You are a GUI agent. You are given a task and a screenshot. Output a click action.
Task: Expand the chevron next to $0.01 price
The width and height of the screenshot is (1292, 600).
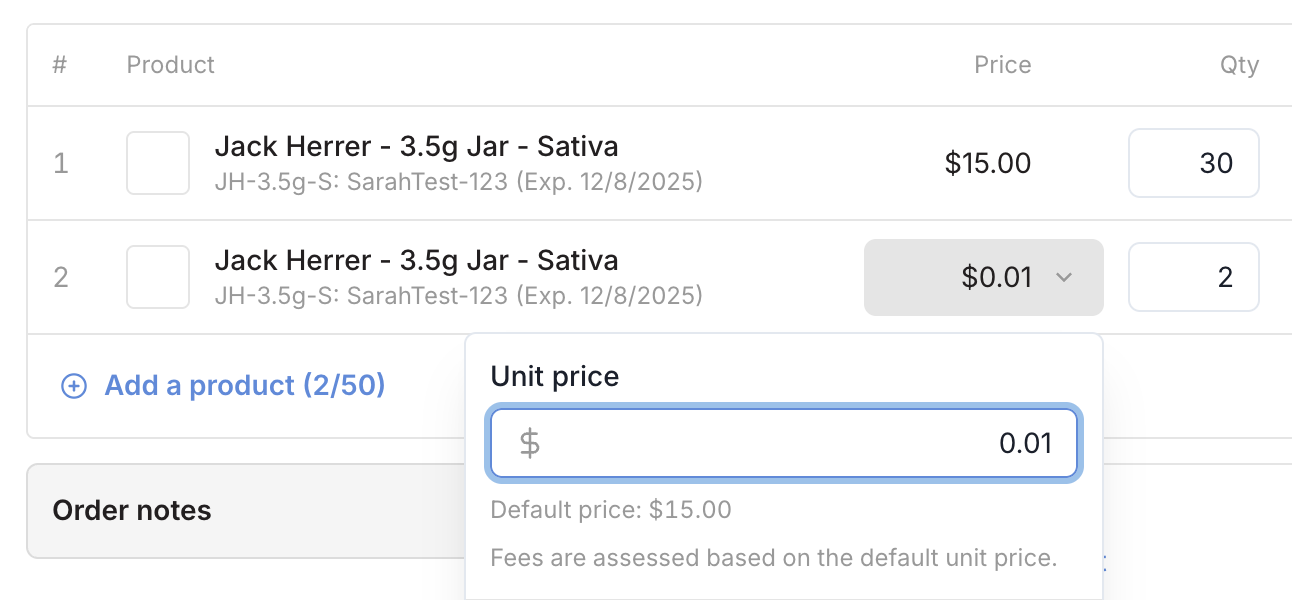[1064, 277]
